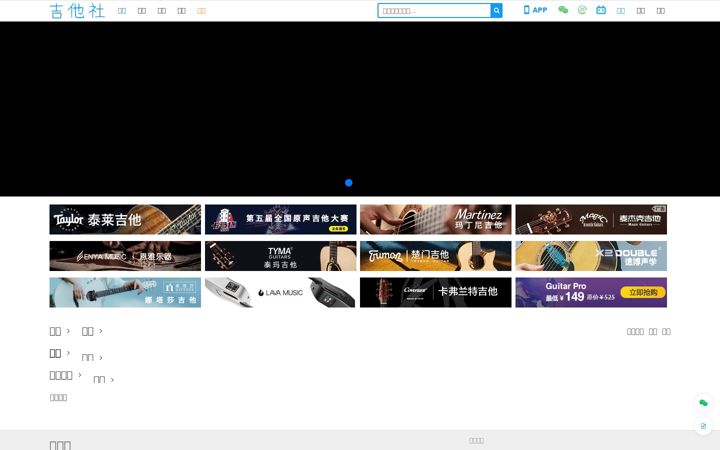
Task: Open the TYMA 泰玛吉他 banner
Action: click(x=281, y=256)
